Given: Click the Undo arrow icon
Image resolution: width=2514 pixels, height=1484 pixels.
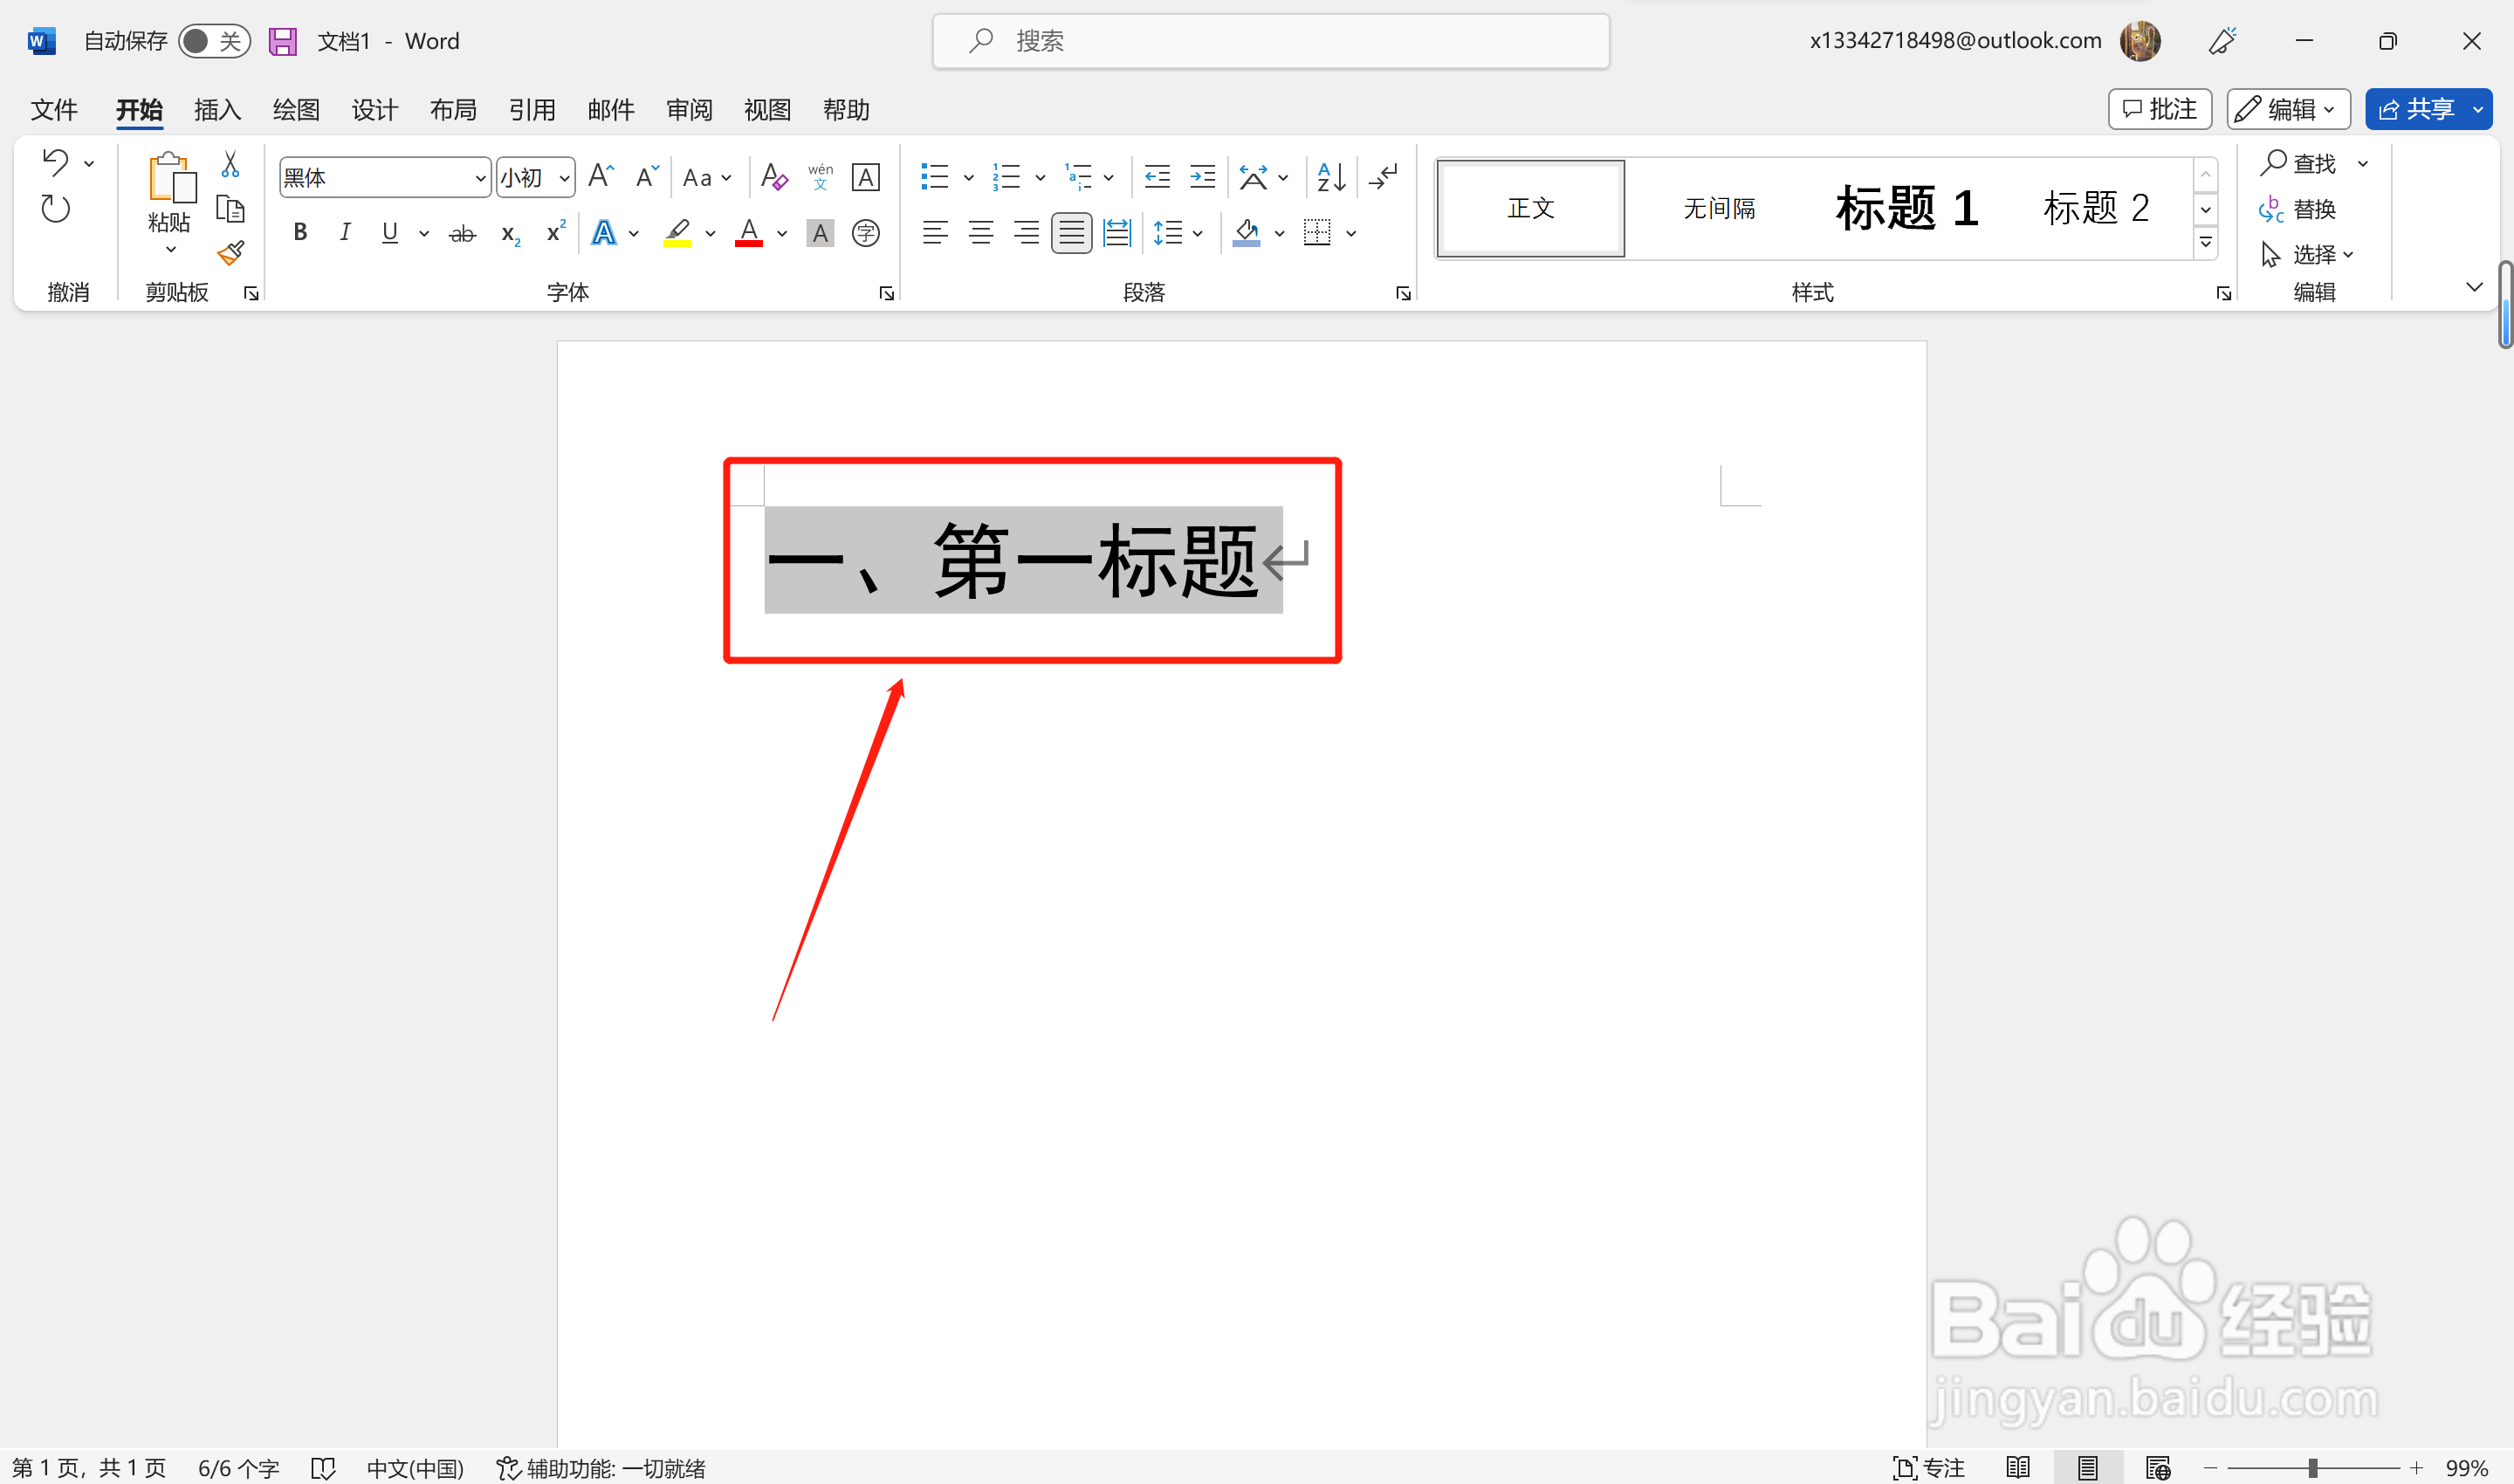Looking at the screenshot, I should [56, 162].
